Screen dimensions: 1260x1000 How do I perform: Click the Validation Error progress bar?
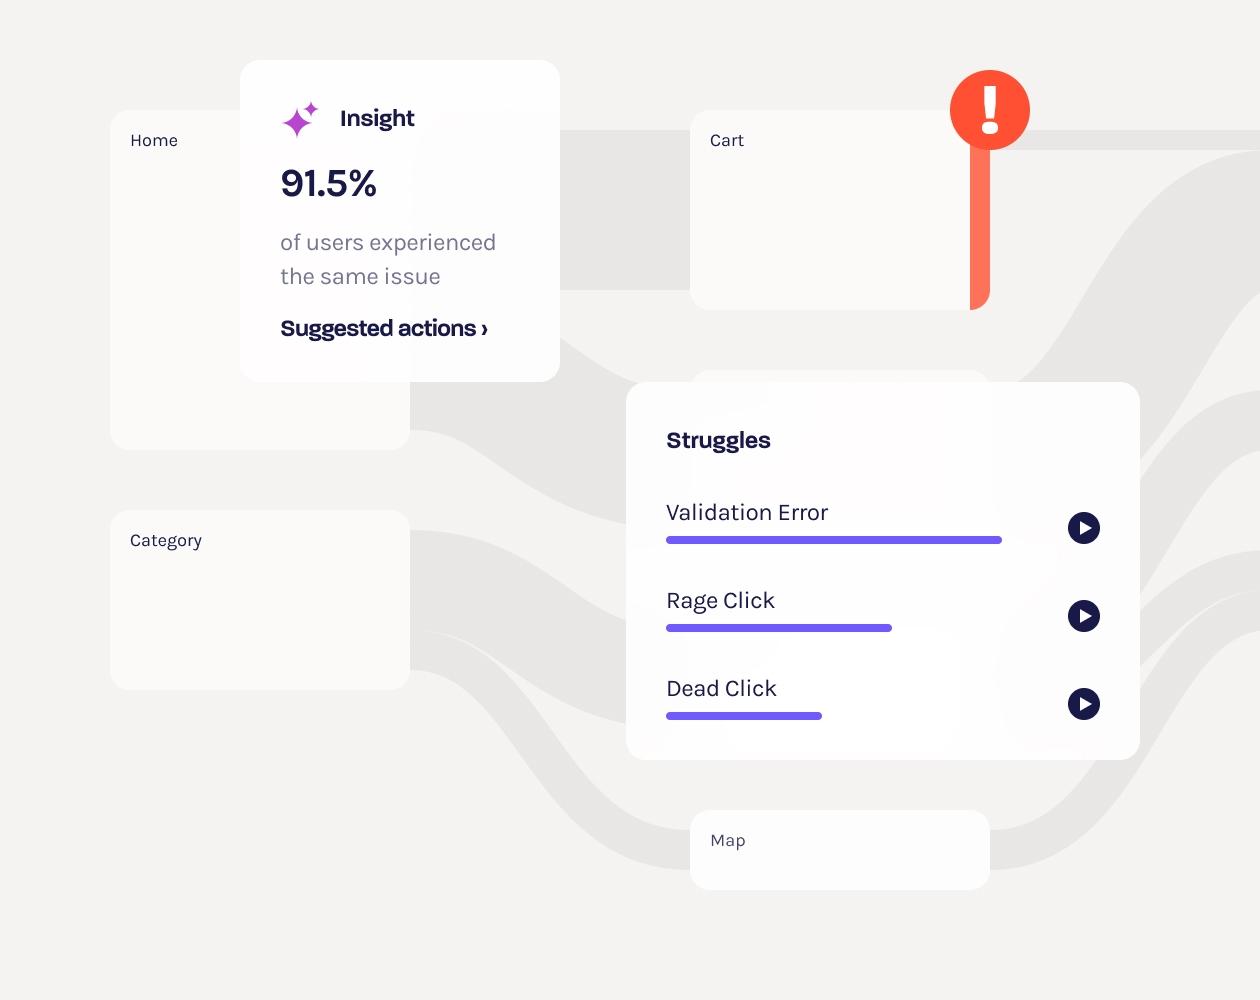coord(833,540)
